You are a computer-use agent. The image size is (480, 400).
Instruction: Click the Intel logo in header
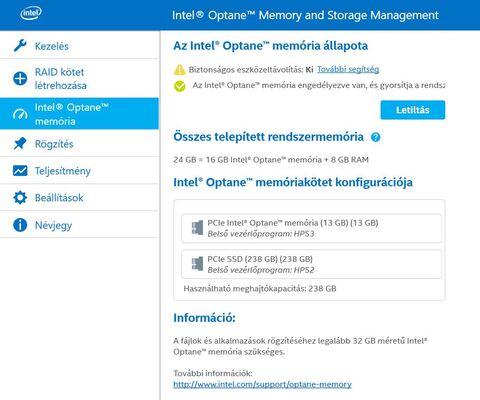point(31,13)
